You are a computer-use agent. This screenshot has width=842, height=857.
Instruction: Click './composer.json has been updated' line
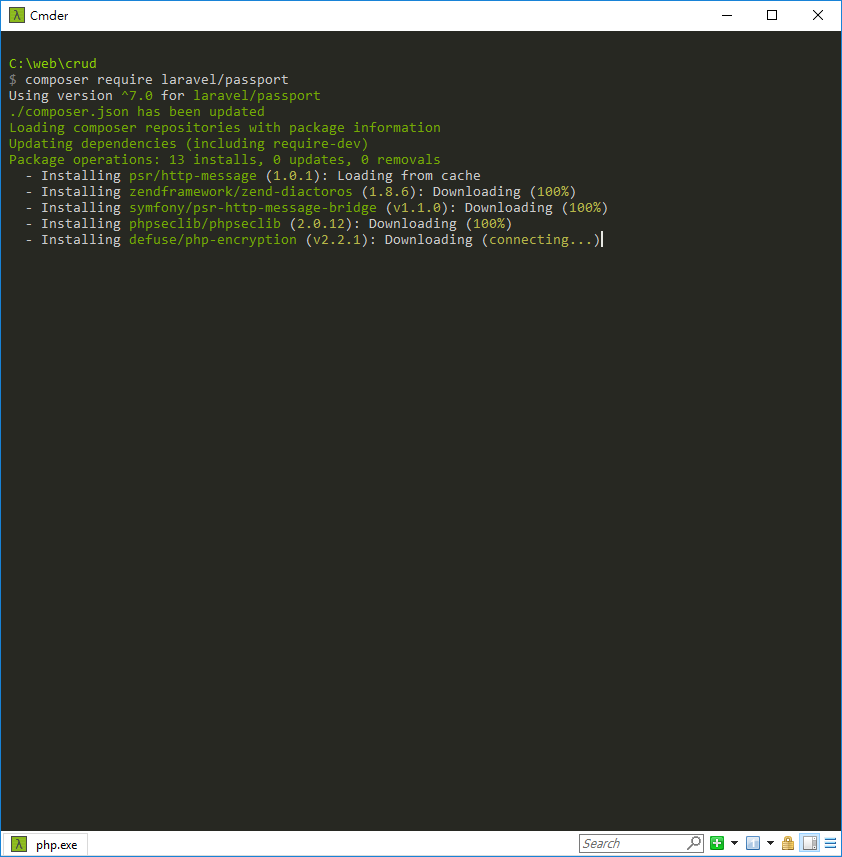(137, 111)
